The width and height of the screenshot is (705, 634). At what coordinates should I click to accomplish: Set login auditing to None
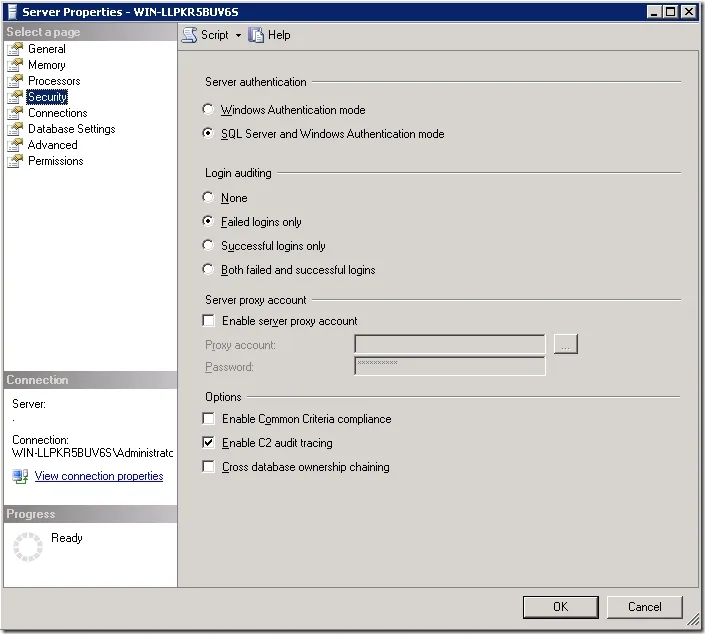pos(208,197)
